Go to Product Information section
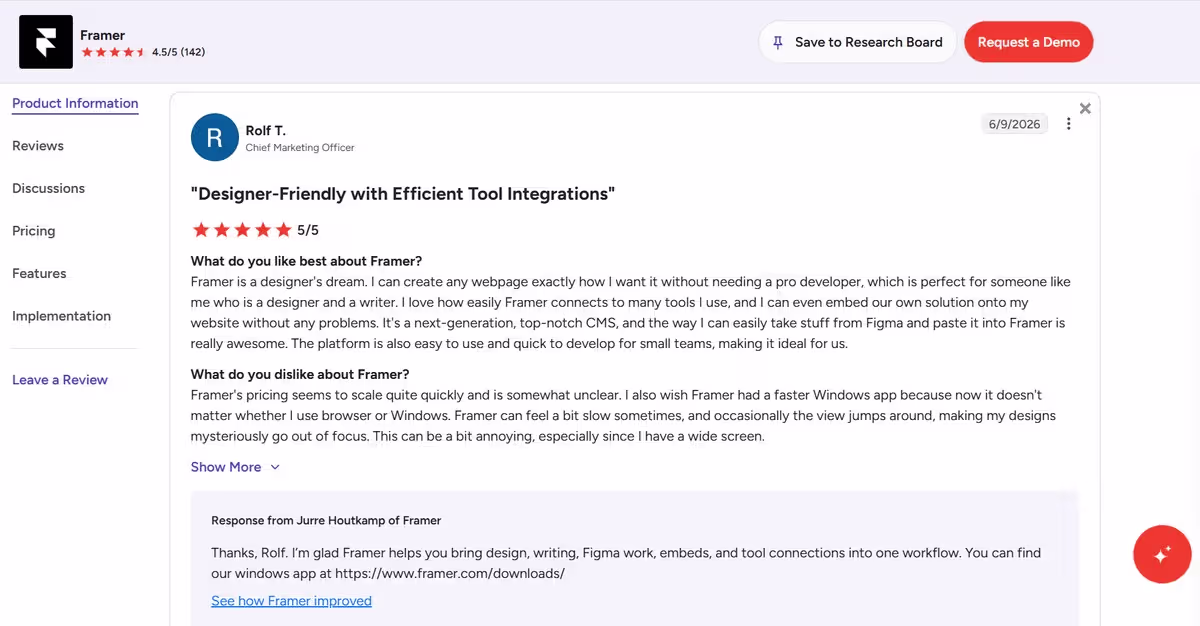This screenshot has width=1200, height=626. click(75, 103)
